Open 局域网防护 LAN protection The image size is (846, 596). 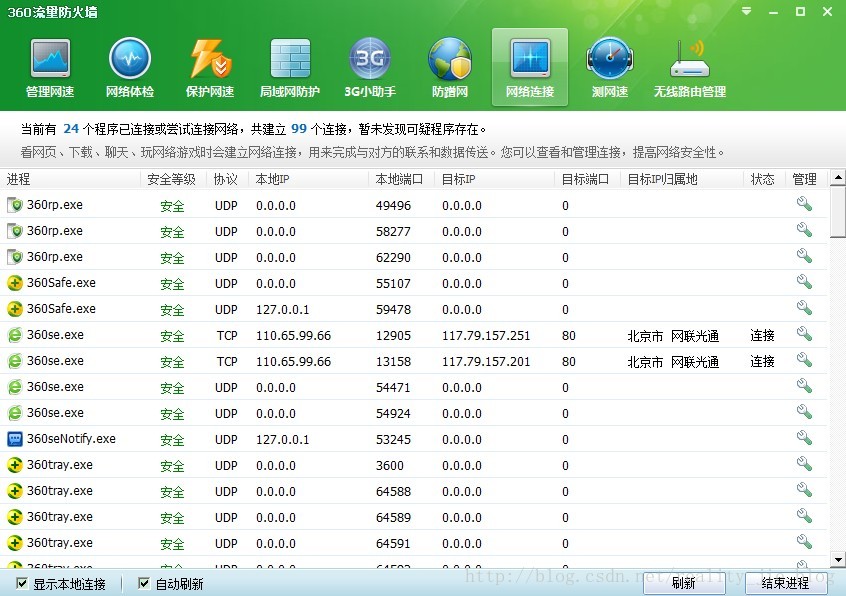pos(290,68)
